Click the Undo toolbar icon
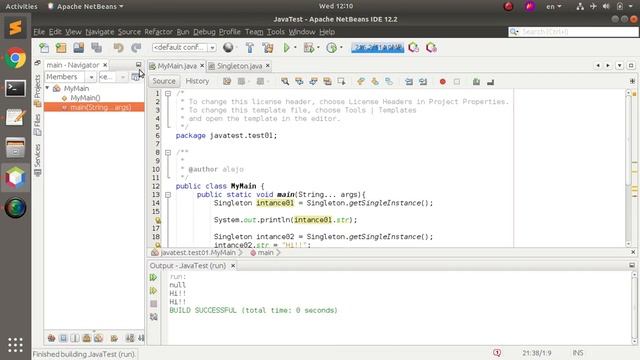Image resolution: width=640 pixels, height=360 pixels. (x=118, y=48)
